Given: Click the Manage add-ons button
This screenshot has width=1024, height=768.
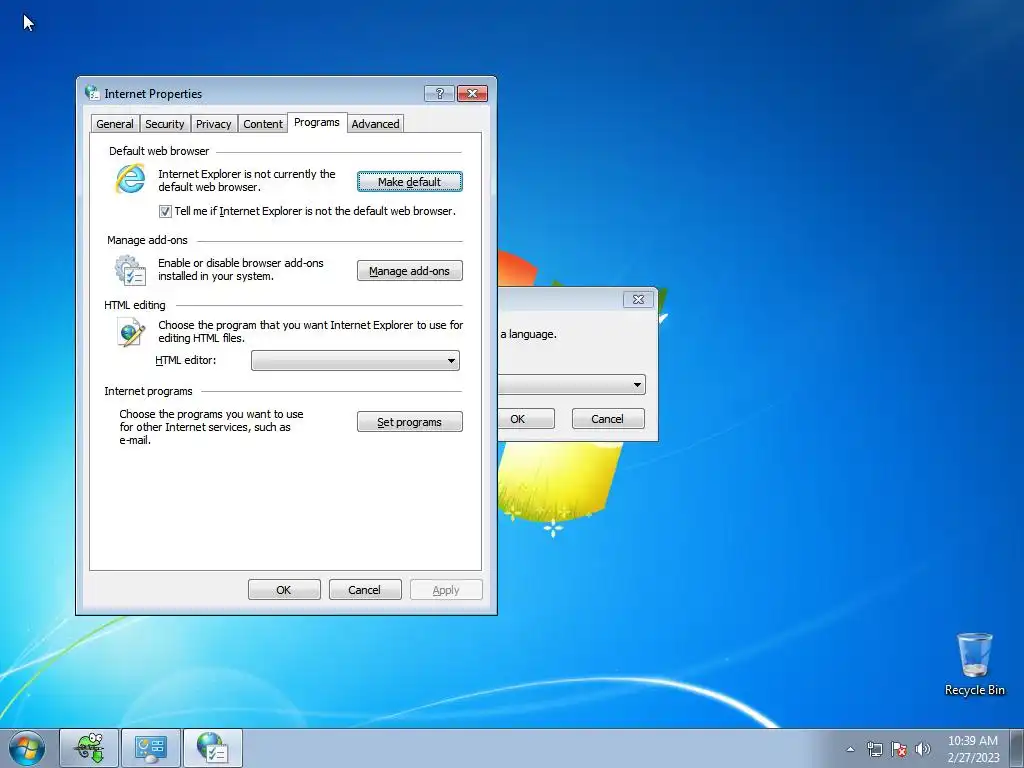Looking at the screenshot, I should [409, 271].
